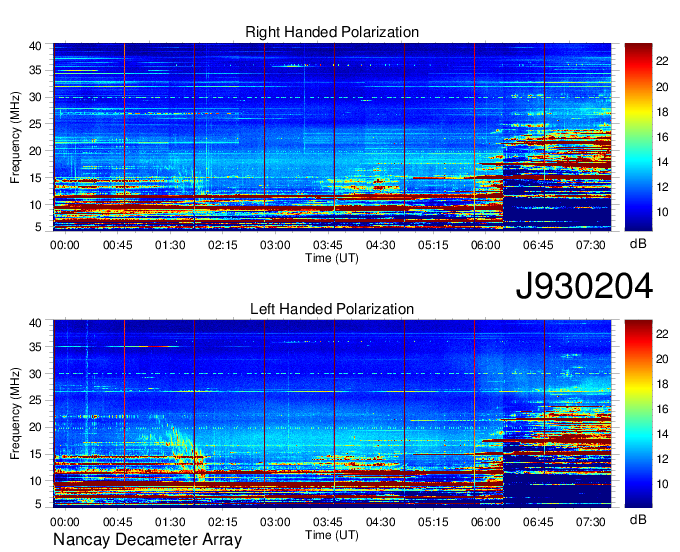Click the Left Handed Polarization title
680x552 pixels.
[x=332, y=309]
